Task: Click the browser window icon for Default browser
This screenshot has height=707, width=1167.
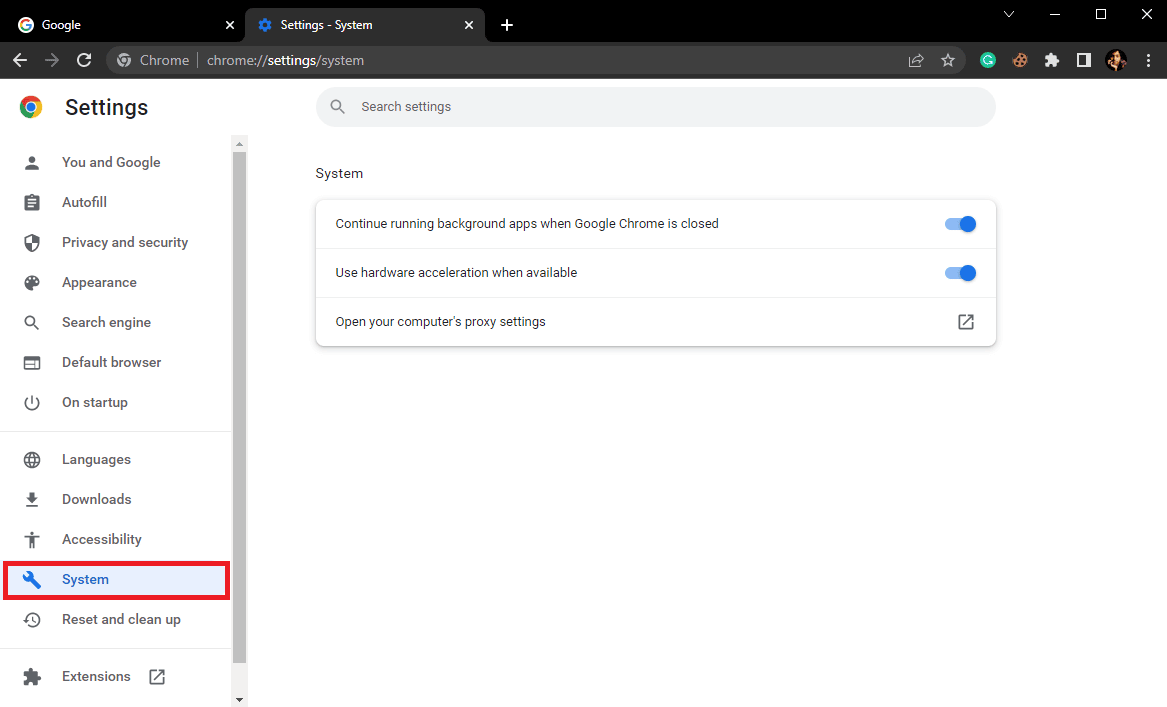Action: coord(32,362)
